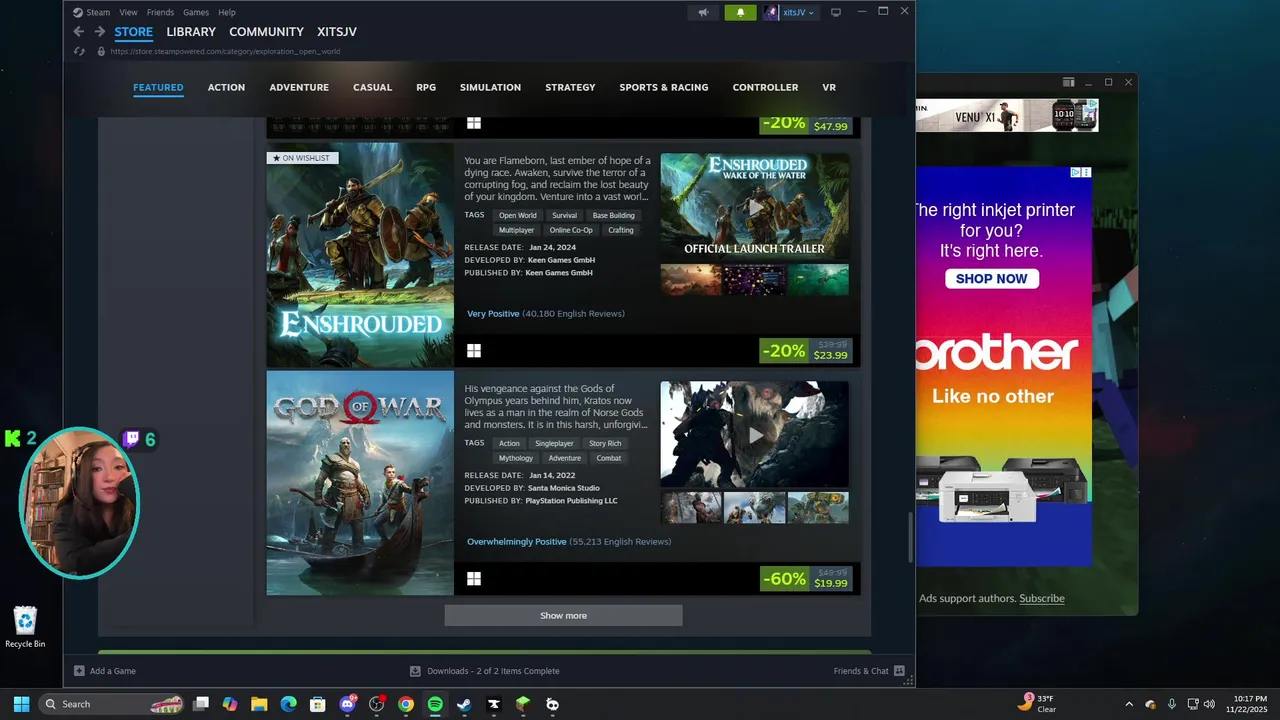The height and width of the screenshot is (720, 1280).
Task: Click the Show more button
Action: [x=563, y=616]
